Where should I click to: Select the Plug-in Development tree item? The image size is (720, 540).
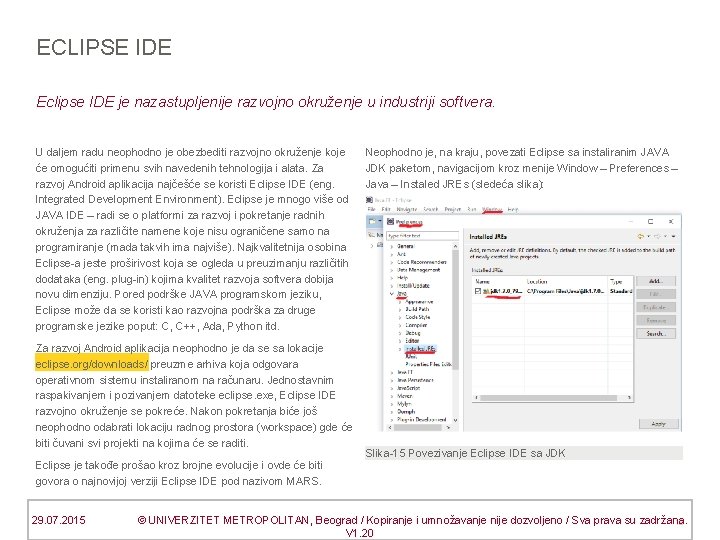click(422, 420)
